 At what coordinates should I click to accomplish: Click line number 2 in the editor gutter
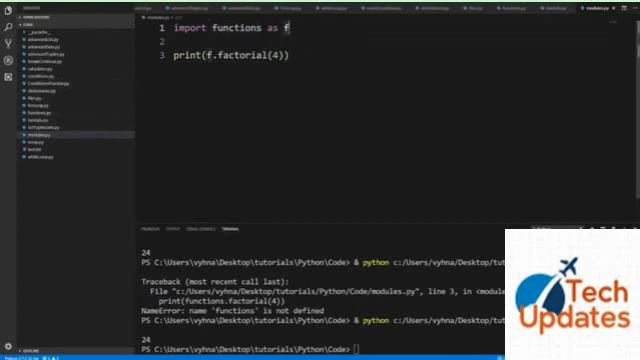coord(162,42)
